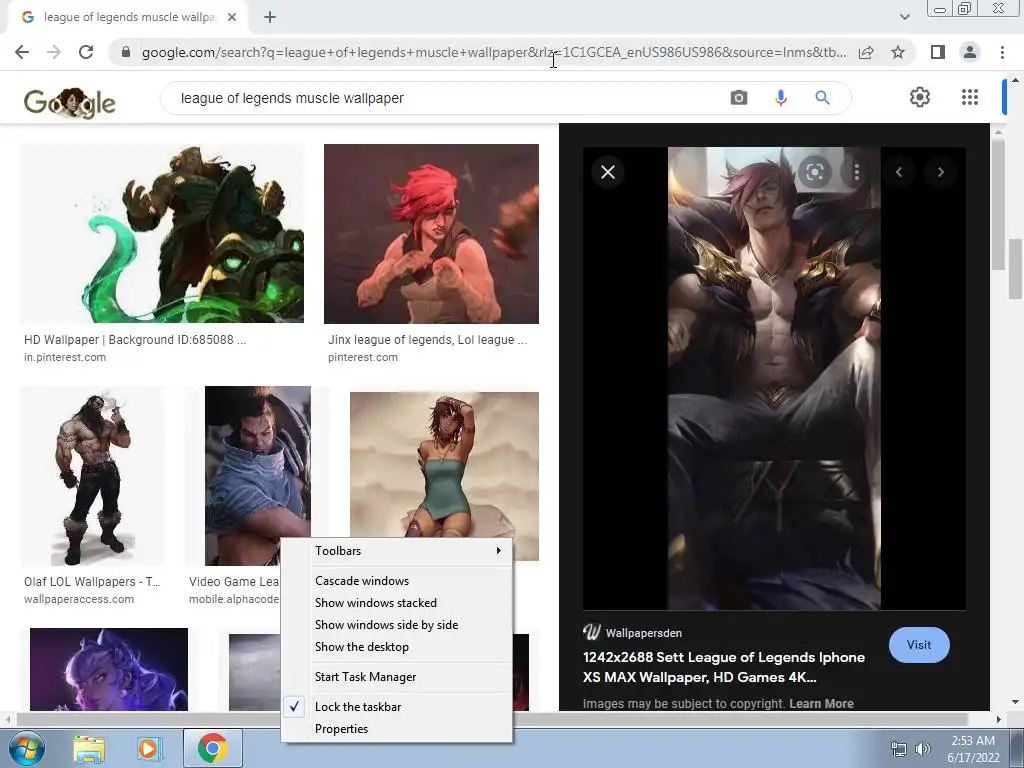
Task: Open the Windows Start menu
Action: [26, 748]
